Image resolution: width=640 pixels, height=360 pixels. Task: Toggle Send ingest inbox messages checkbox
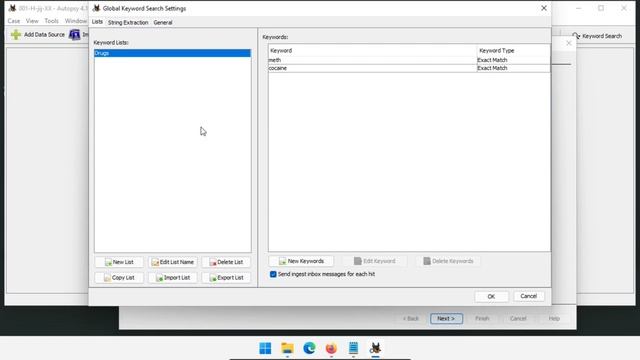[x=273, y=274]
